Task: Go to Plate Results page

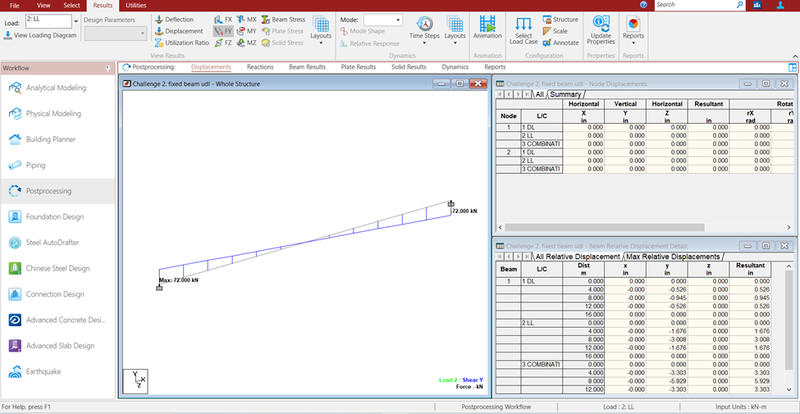Action: point(358,67)
